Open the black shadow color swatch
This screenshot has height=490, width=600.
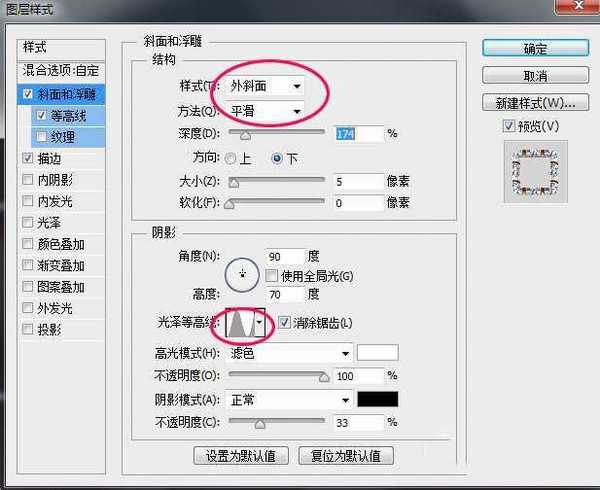[x=378, y=399]
